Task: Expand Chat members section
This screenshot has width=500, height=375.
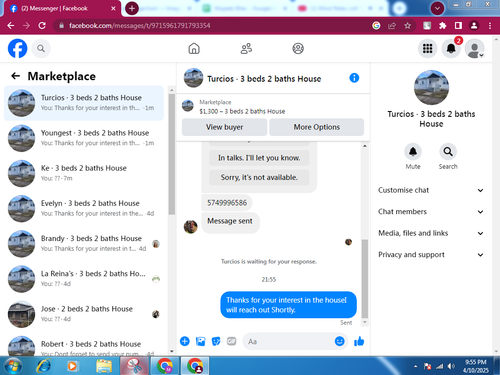Action: pyautogui.click(x=431, y=212)
